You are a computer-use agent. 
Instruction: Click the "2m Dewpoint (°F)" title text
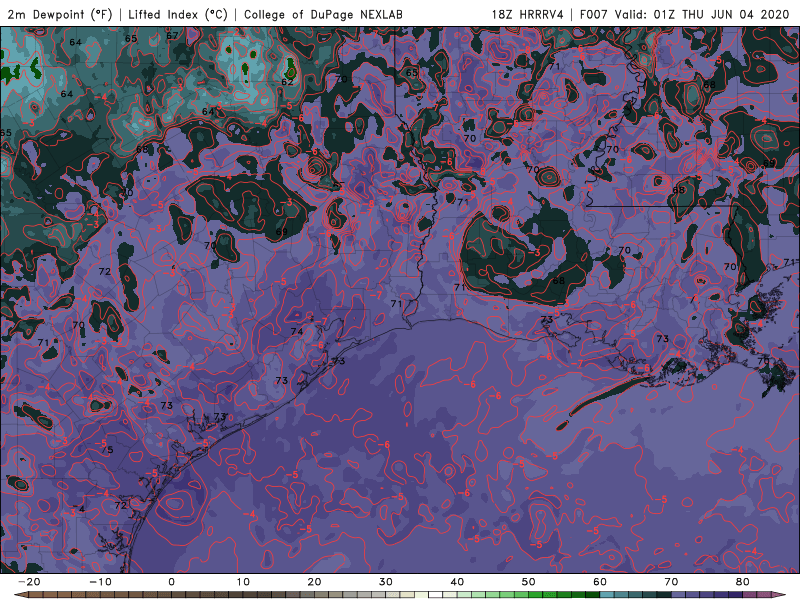click(59, 14)
